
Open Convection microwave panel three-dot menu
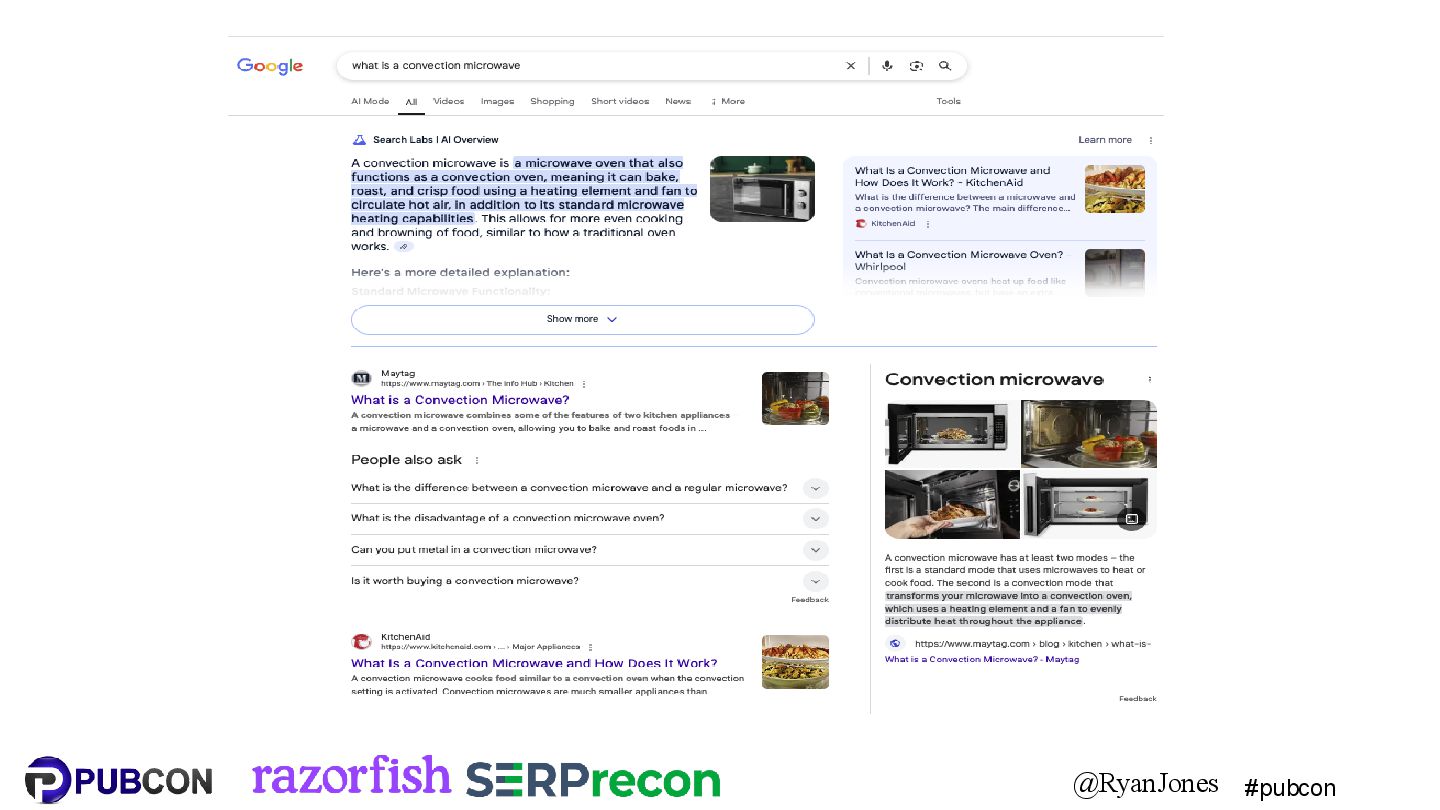pyautogui.click(x=1150, y=379)
